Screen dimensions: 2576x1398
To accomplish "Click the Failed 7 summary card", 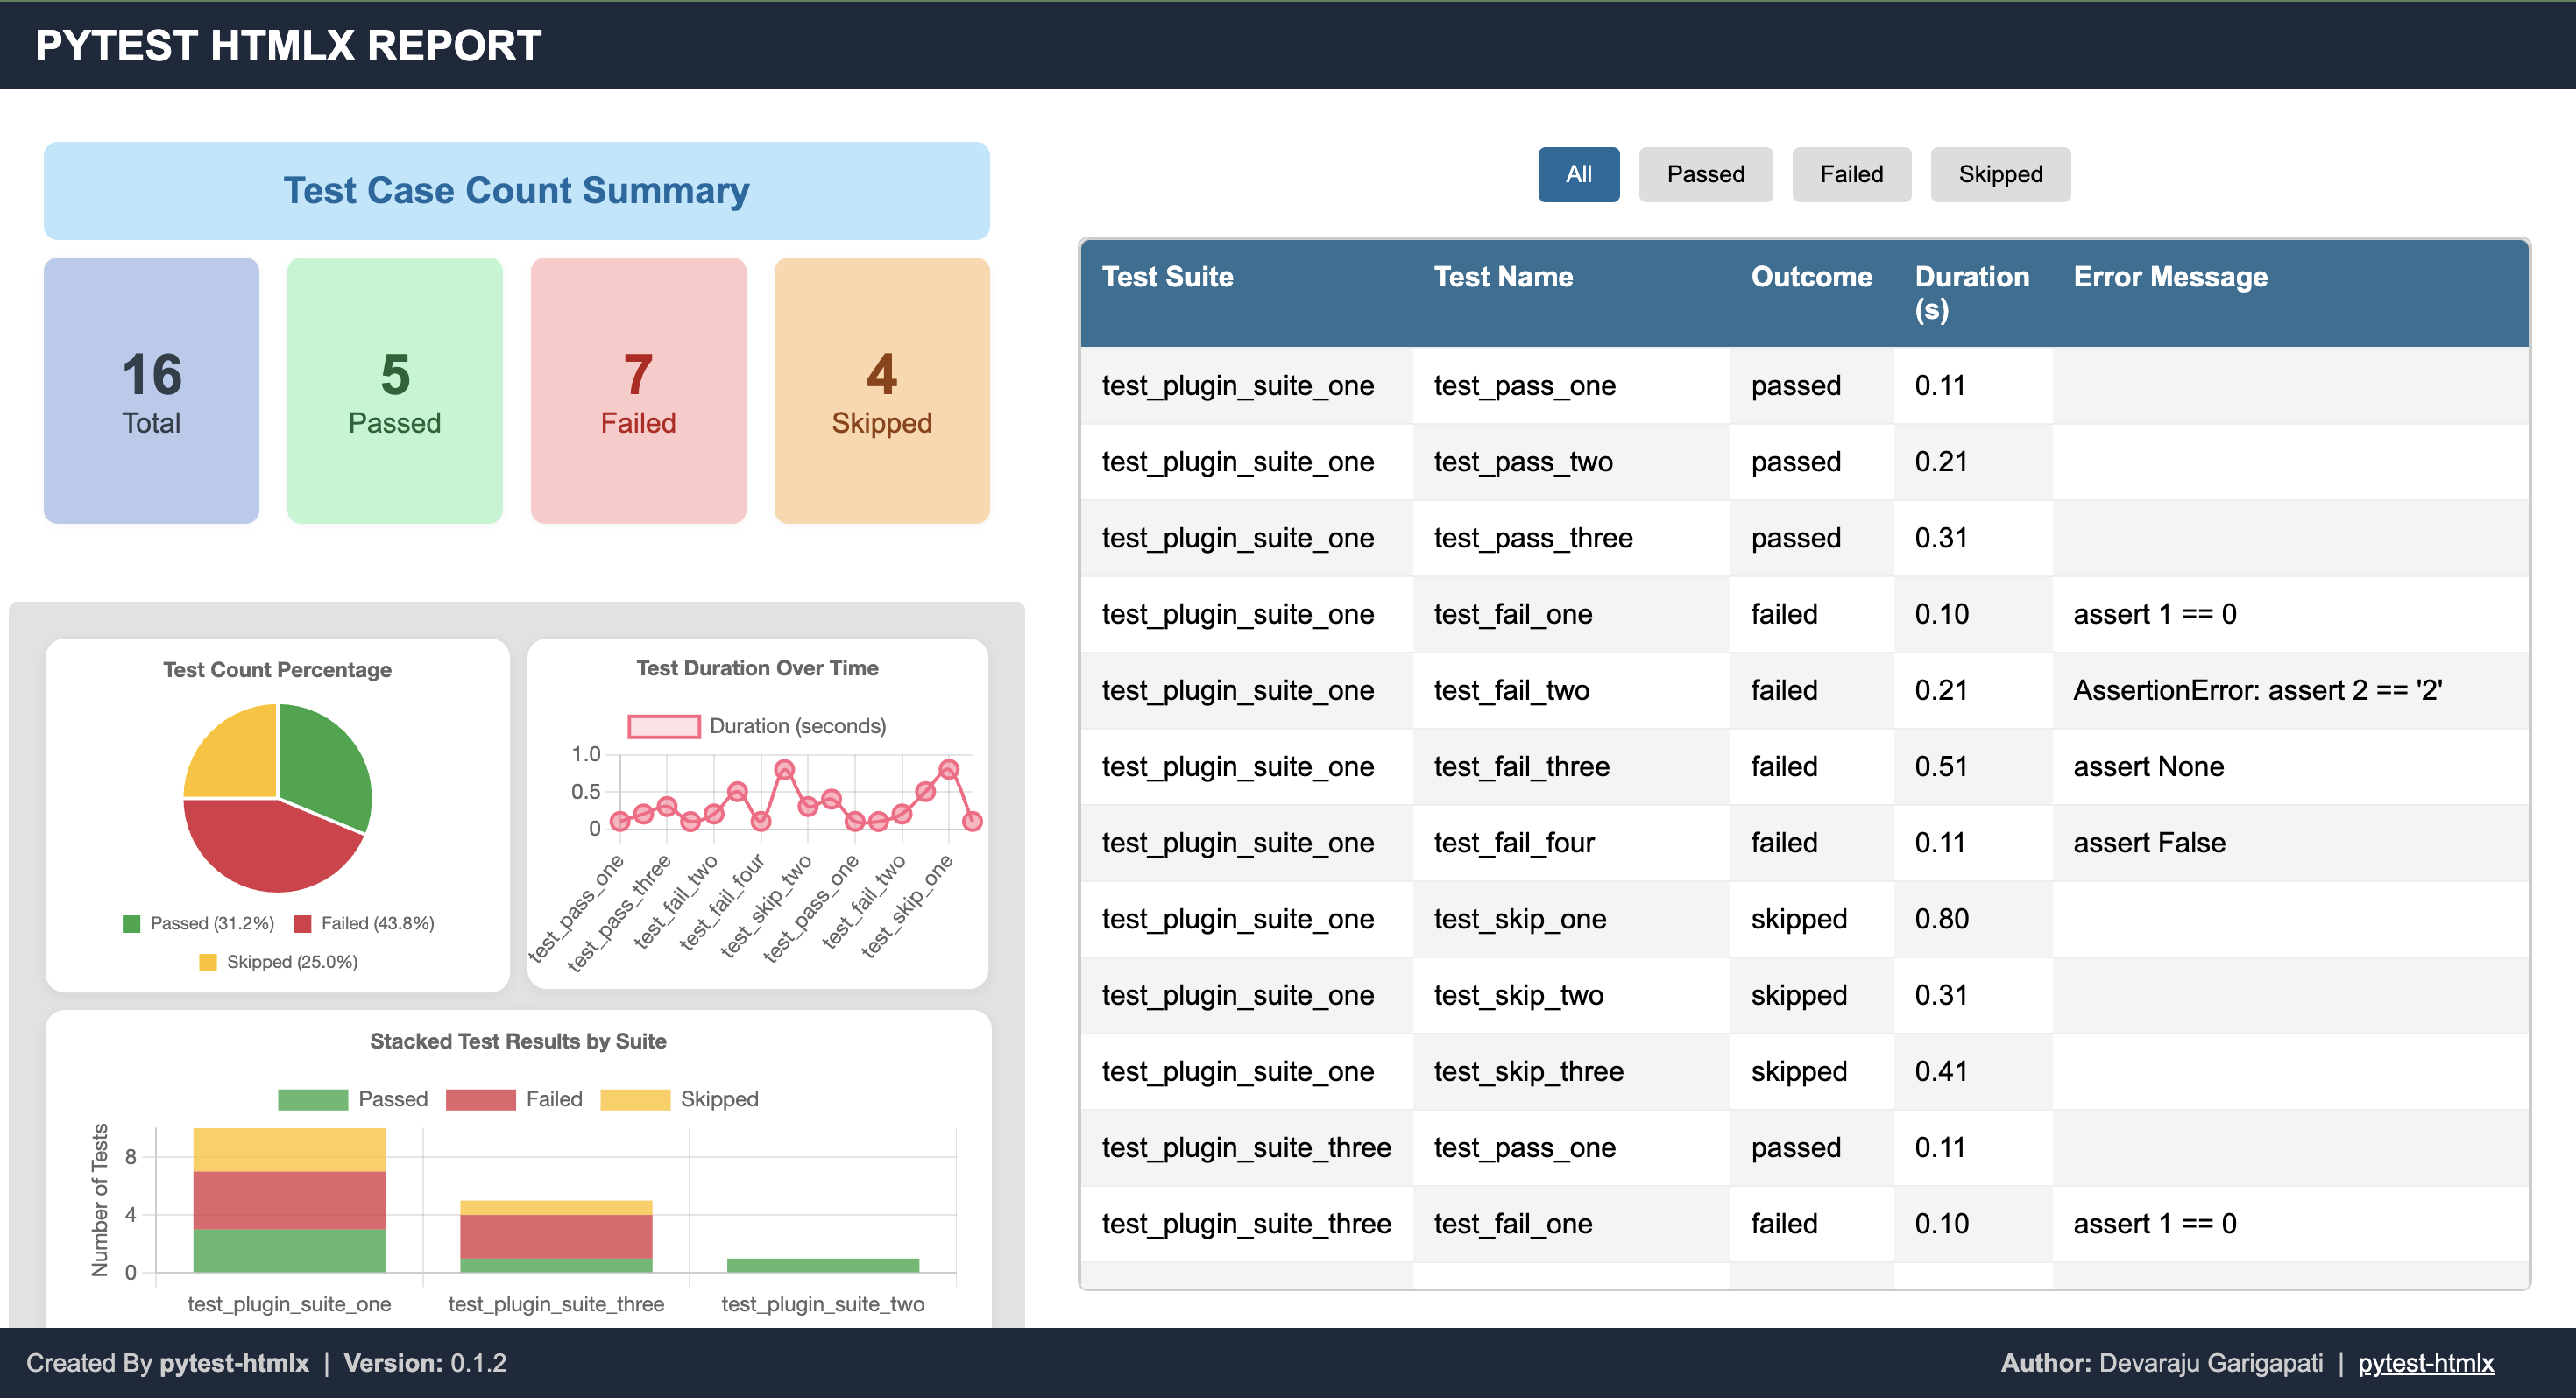I will 638,390.
